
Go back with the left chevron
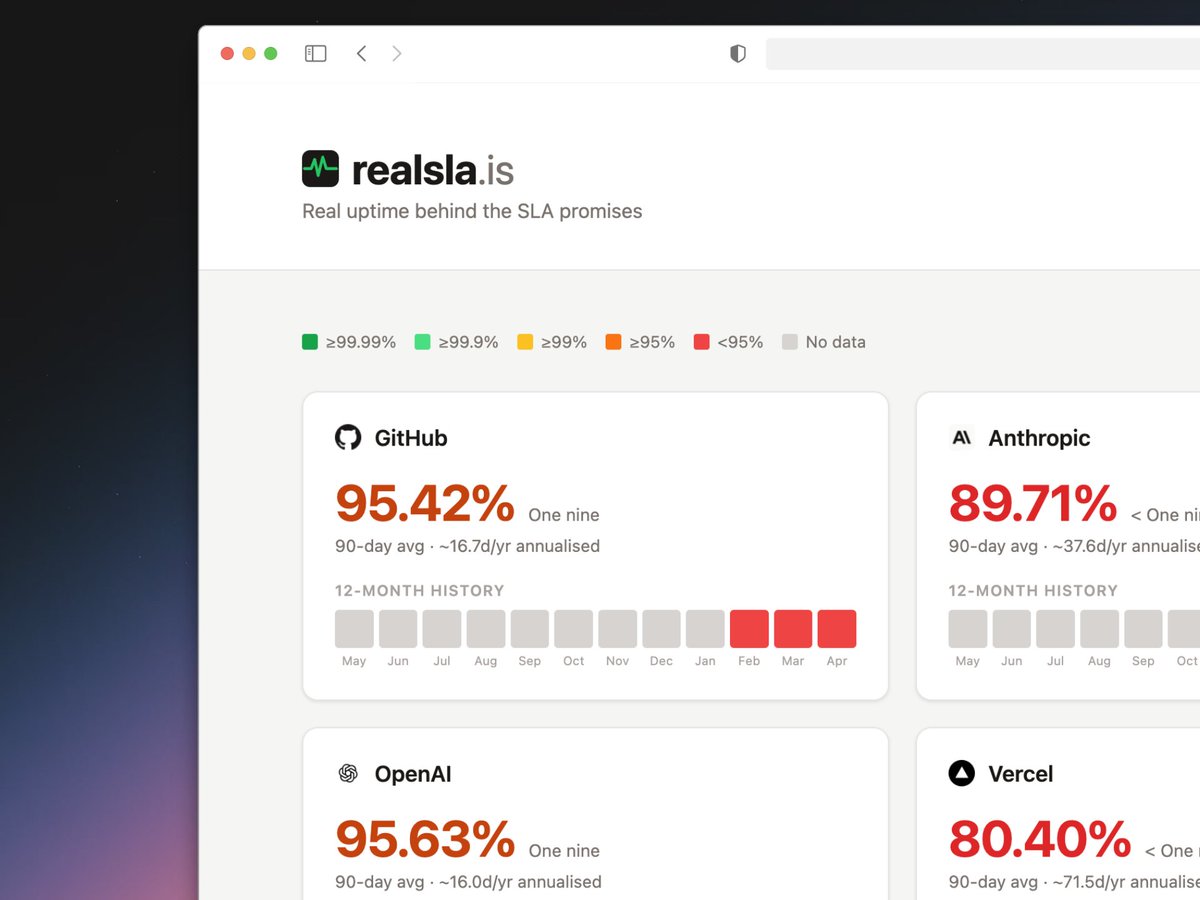(x=361, y=54)
